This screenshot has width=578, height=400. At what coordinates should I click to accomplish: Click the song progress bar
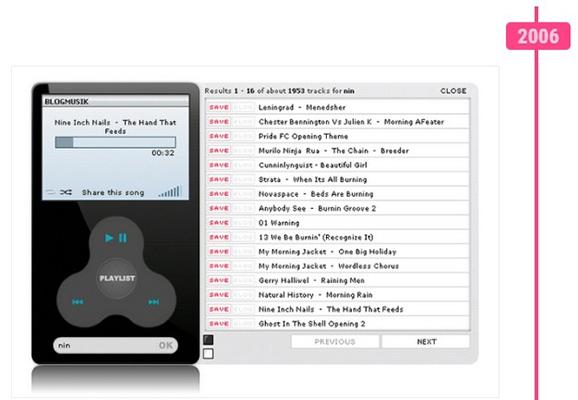[x=115, y=142]
